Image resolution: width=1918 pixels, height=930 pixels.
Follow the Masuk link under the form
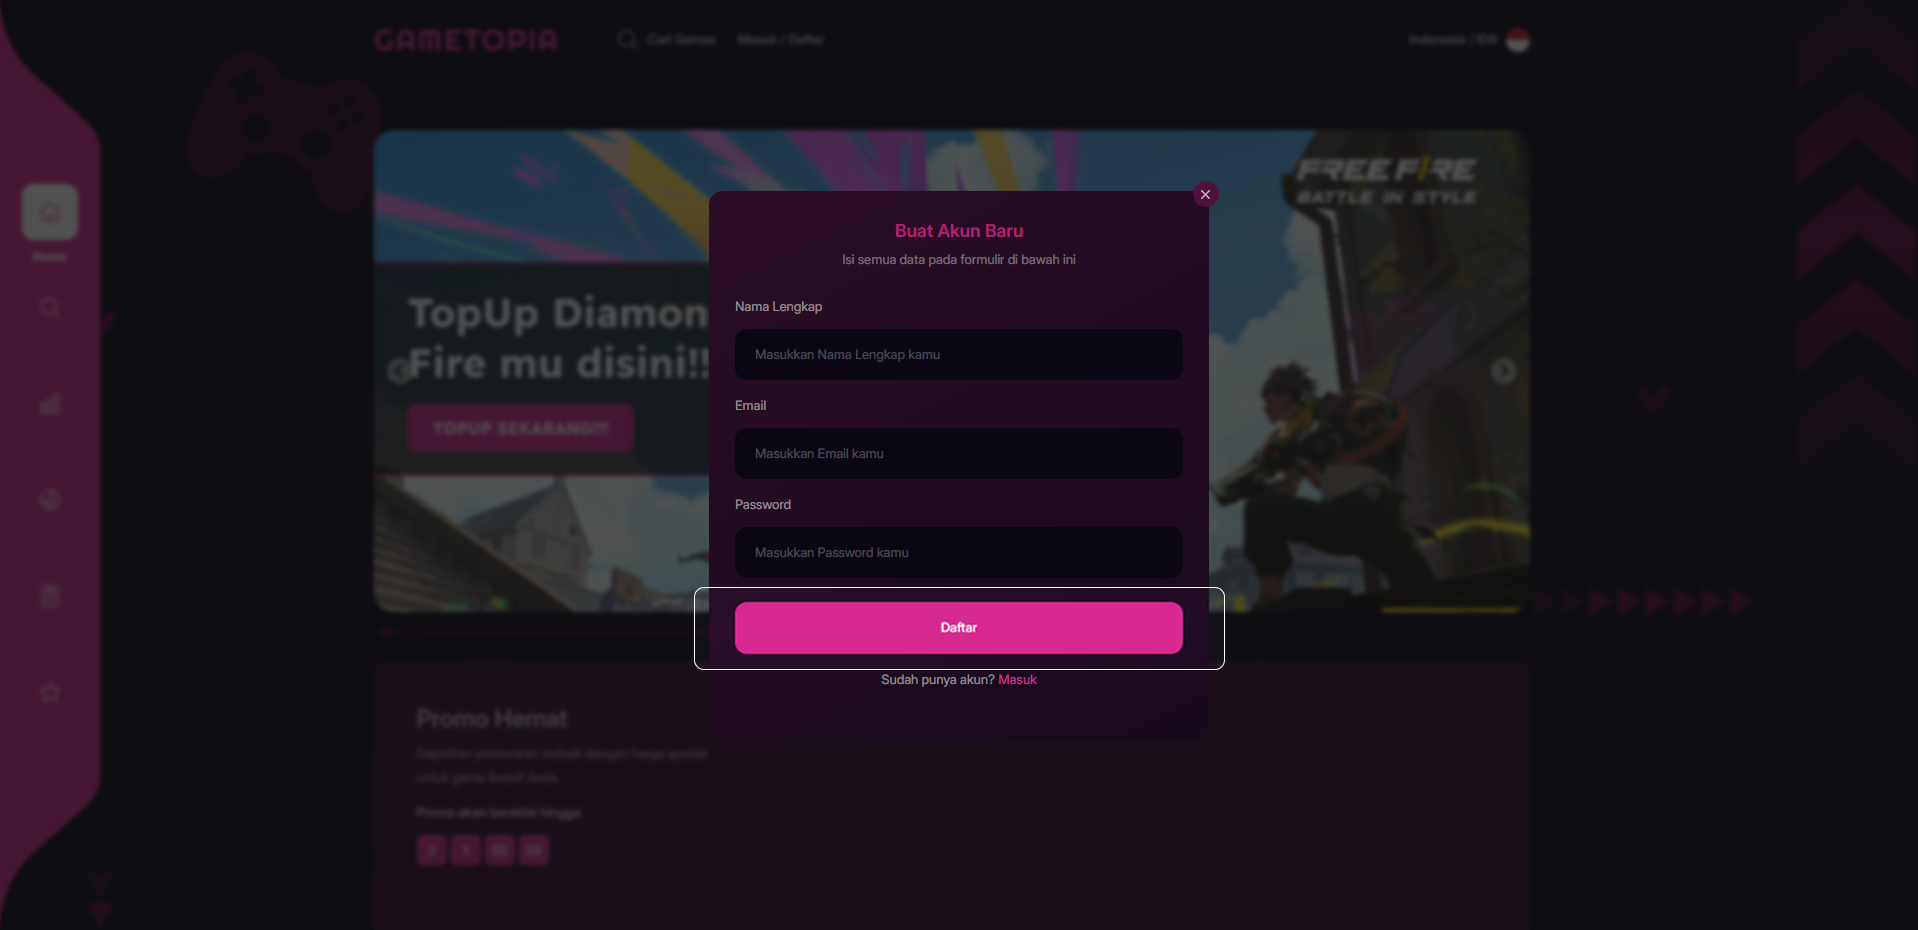pos(1017,680)
